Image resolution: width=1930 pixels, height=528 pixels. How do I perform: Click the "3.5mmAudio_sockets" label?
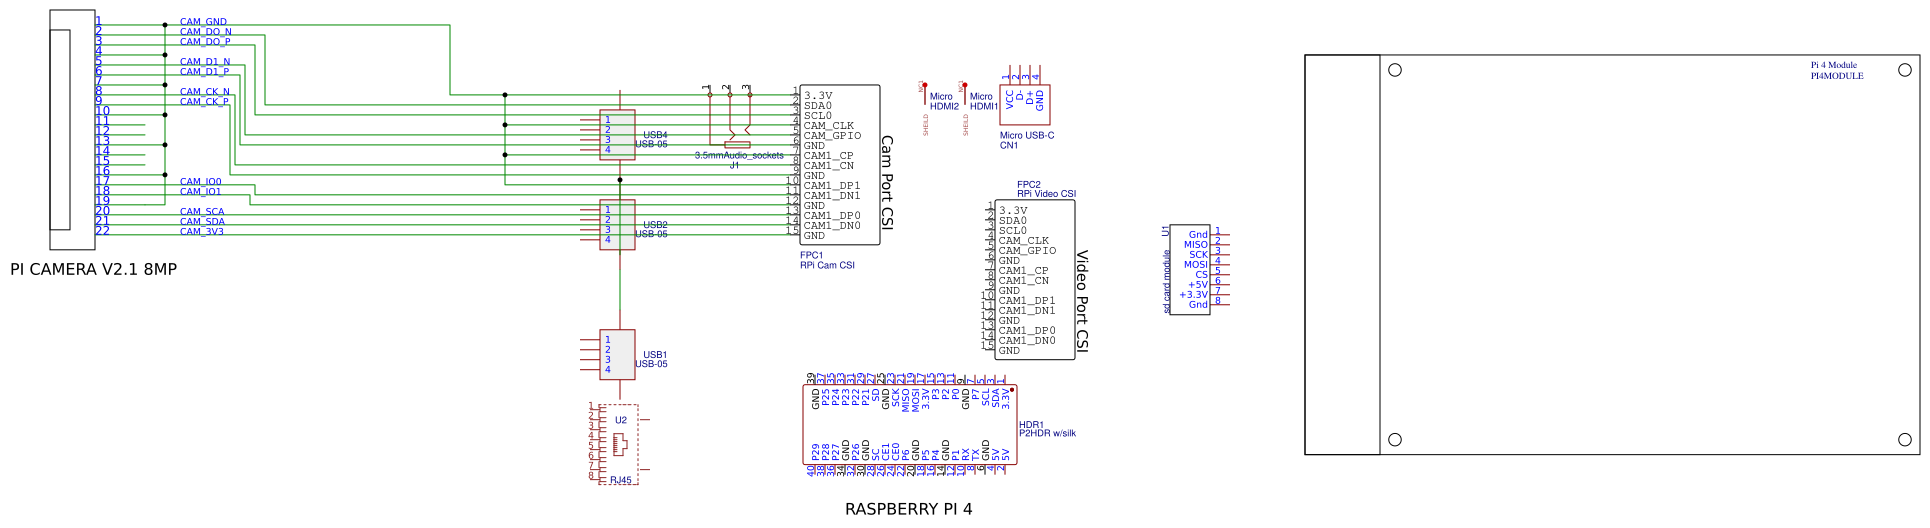(x=739, y=155)
